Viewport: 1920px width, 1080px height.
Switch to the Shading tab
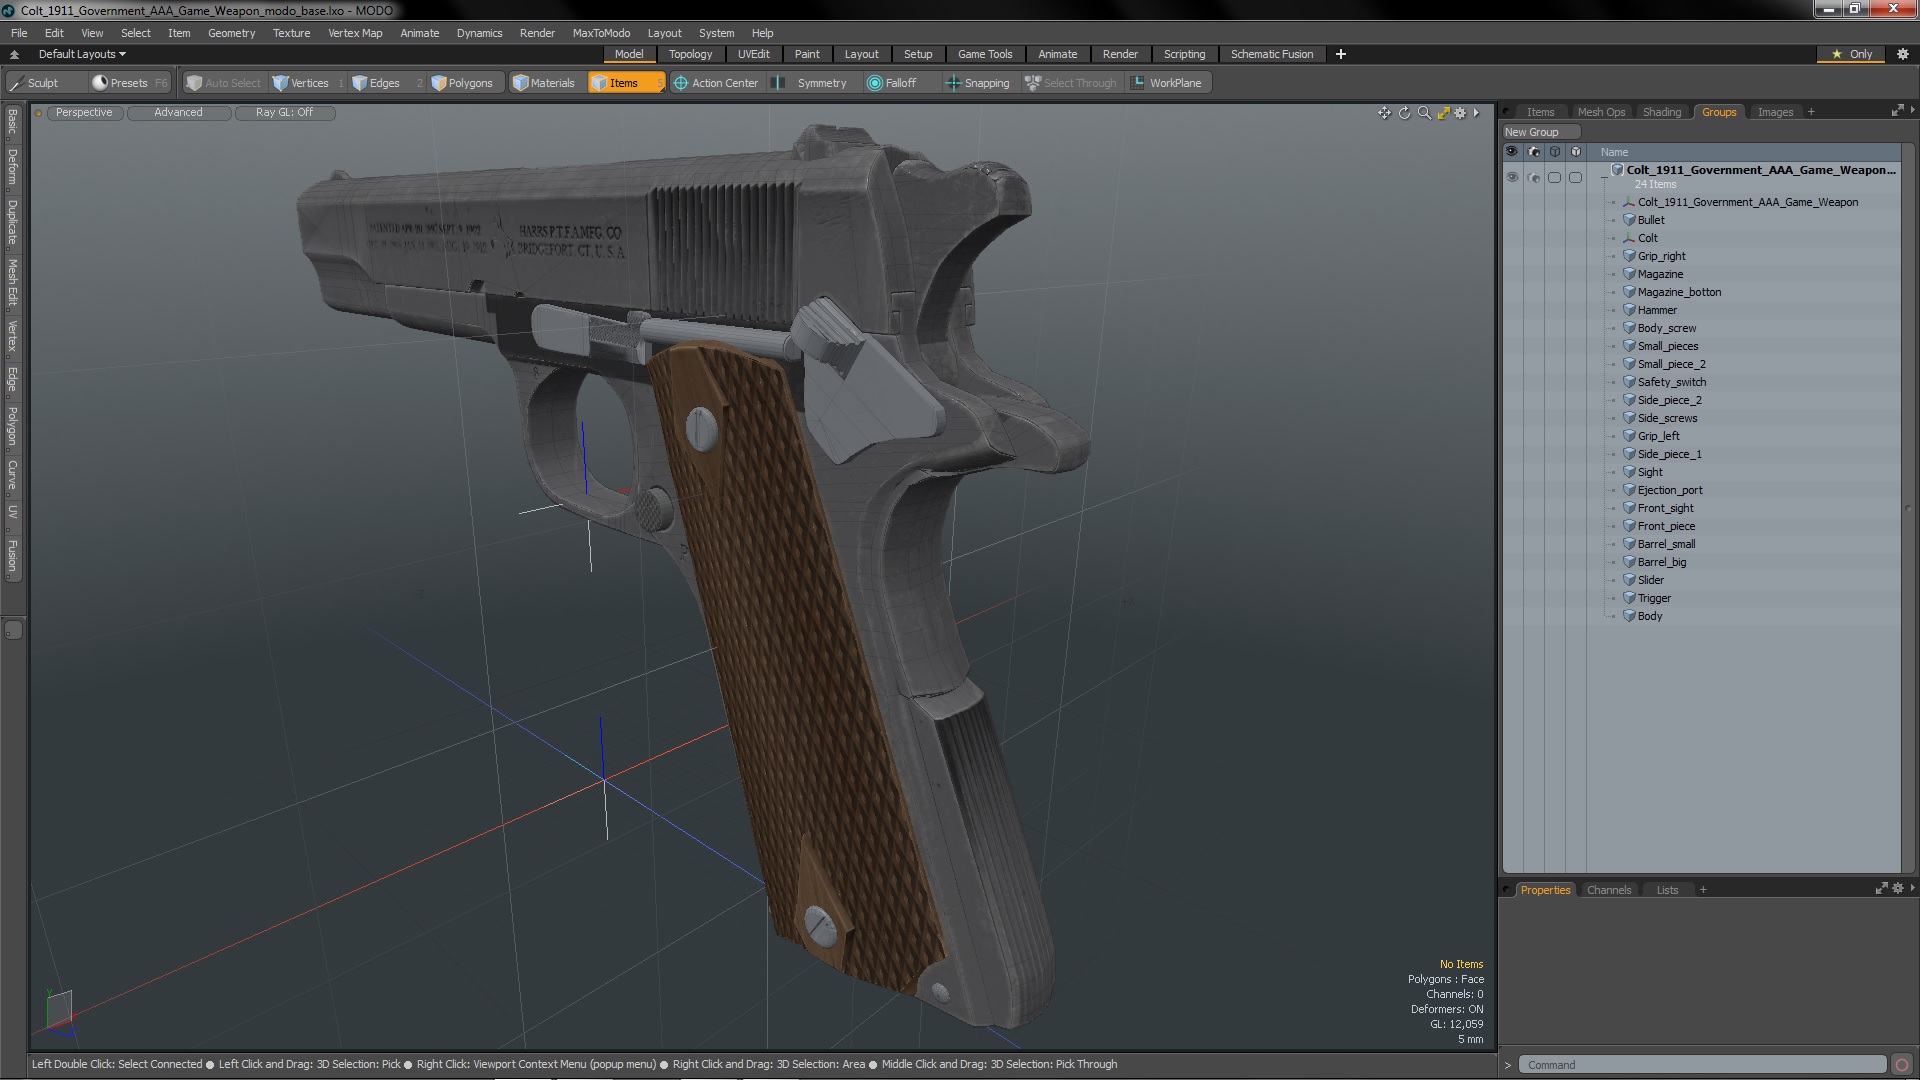tap(1661, 112)
